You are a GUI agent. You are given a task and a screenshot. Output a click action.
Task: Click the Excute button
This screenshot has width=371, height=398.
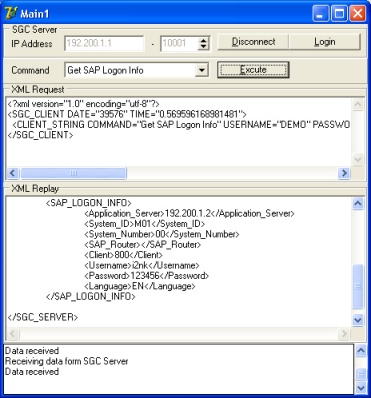tap(253, 70)
